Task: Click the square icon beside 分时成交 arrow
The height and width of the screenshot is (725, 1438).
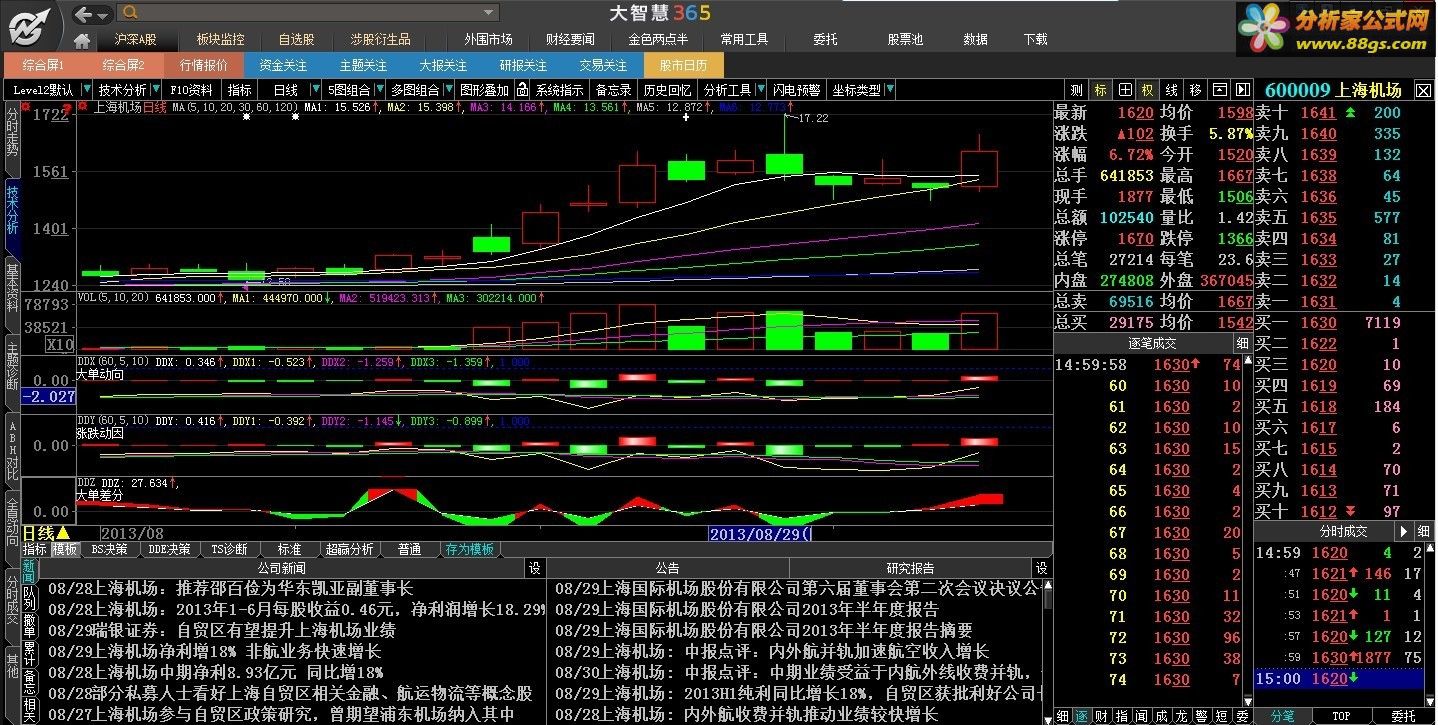Action: 1424,532
